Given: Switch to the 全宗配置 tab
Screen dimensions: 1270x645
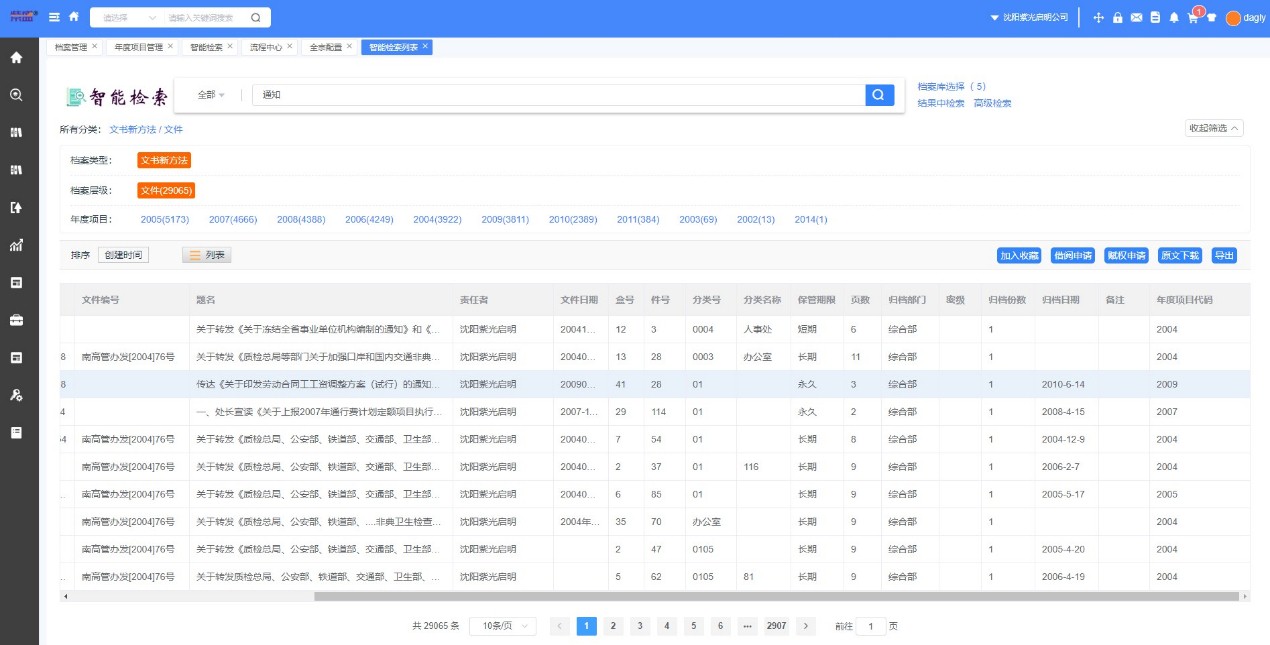Looking at the screenshot, I should (x=325, y=47).
